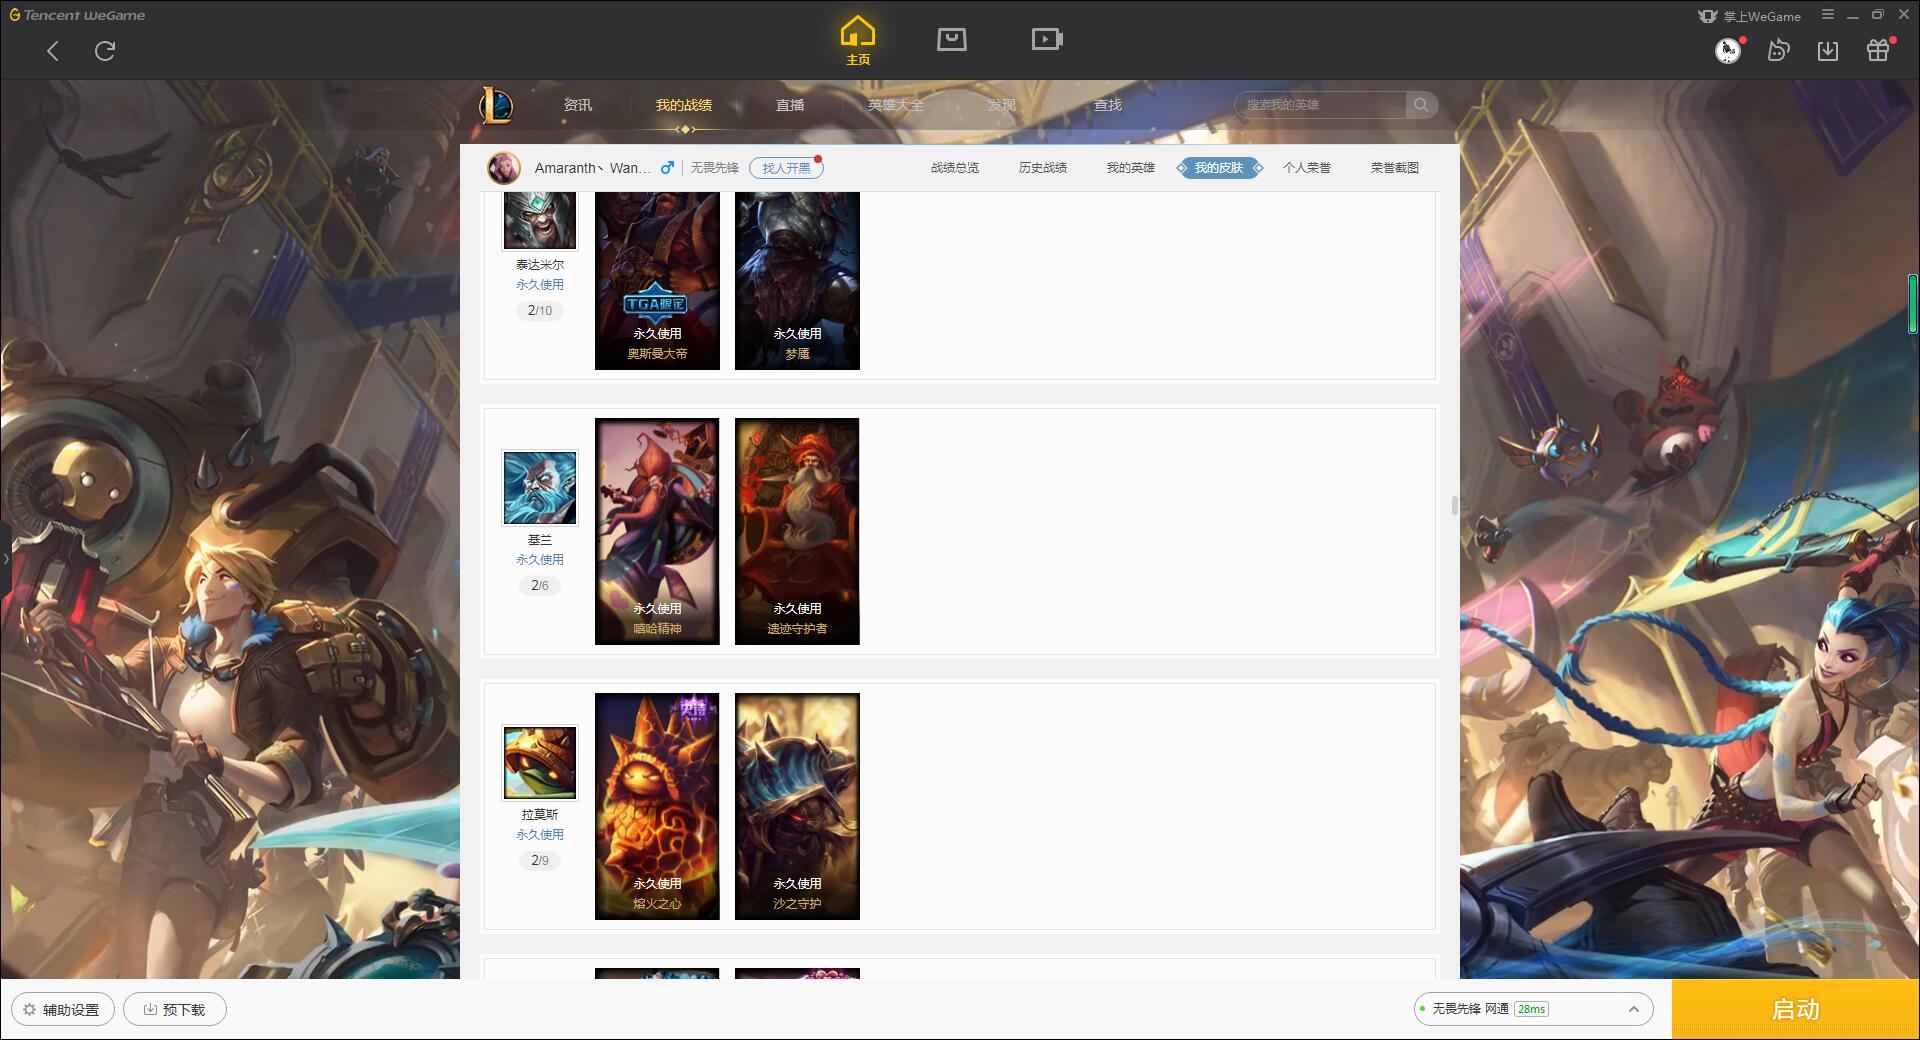Open the gift box icon
The image size is (1920, 1040).
[x=1878, y=50]
